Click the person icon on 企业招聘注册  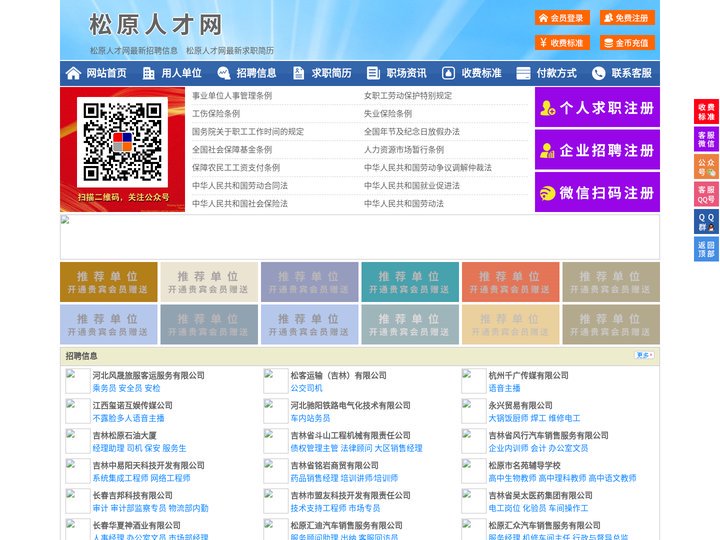coord(547,150)
